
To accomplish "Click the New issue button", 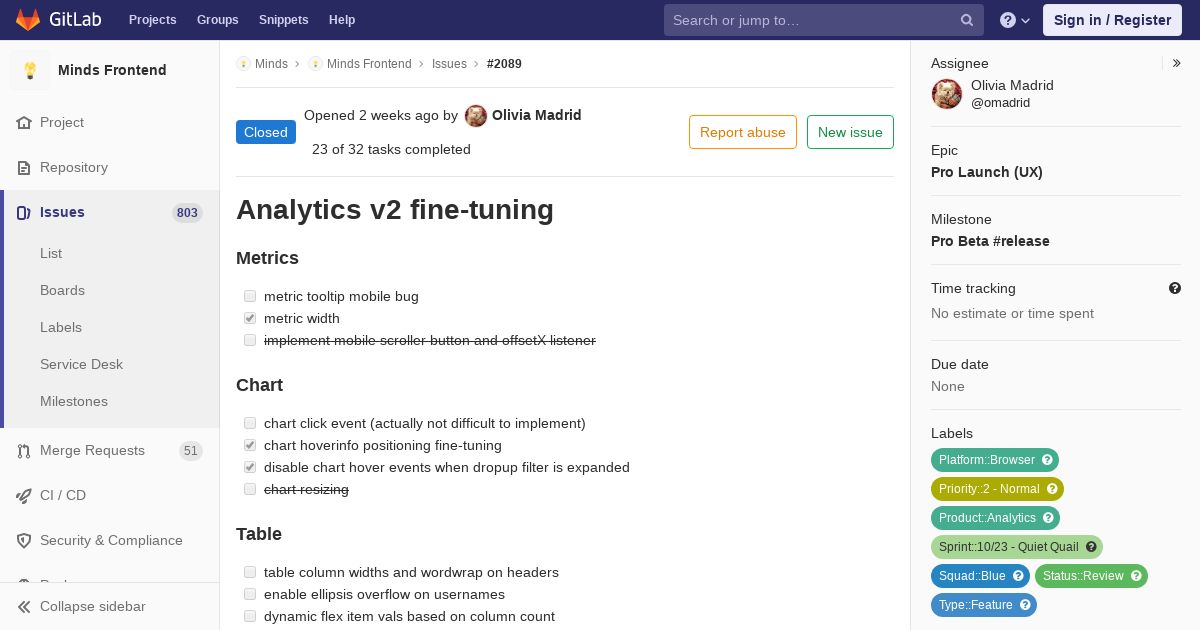I will (850, 132).
